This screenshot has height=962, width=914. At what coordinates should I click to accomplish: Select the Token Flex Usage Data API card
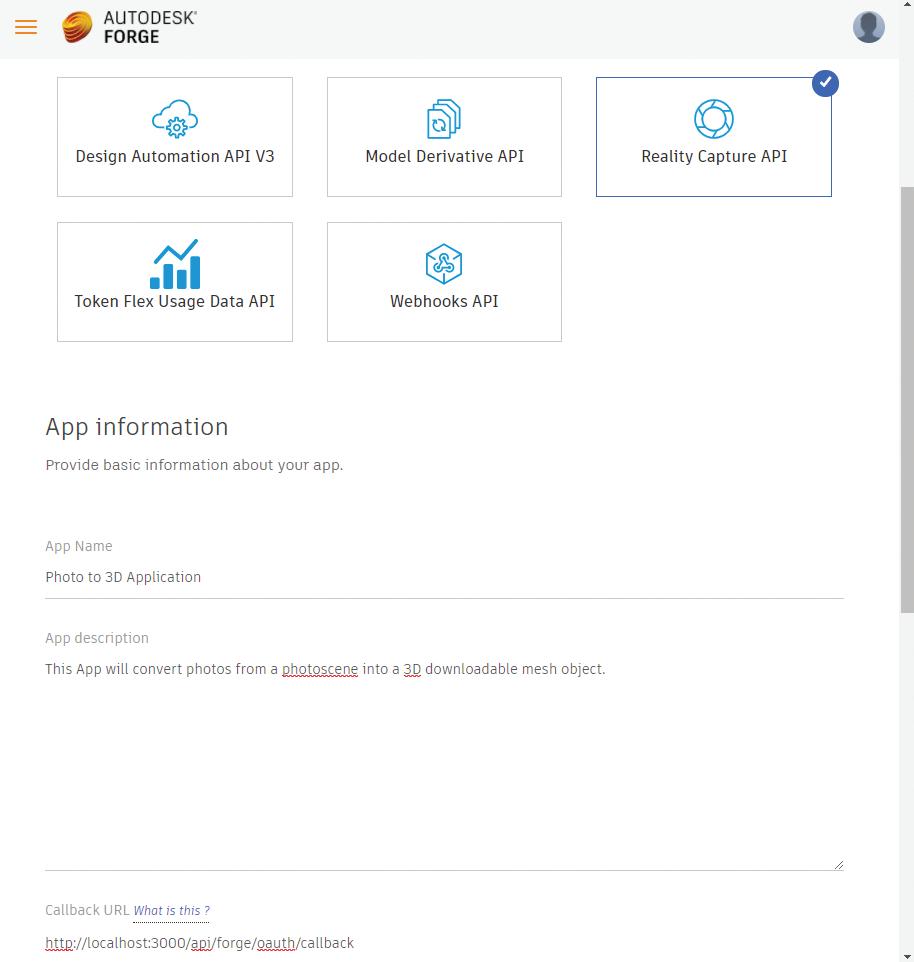pos(175,282)
